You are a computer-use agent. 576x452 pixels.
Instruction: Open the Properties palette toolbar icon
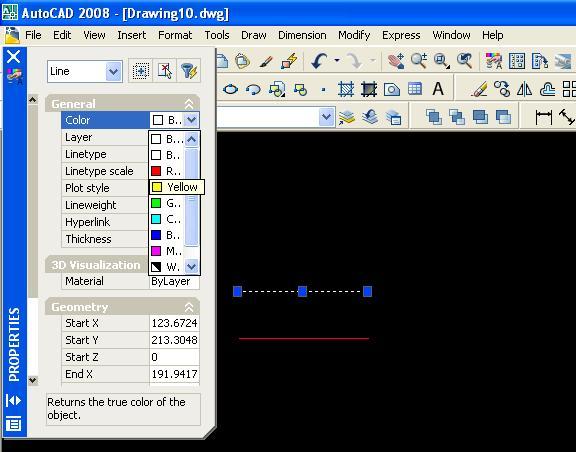[494, 61]
